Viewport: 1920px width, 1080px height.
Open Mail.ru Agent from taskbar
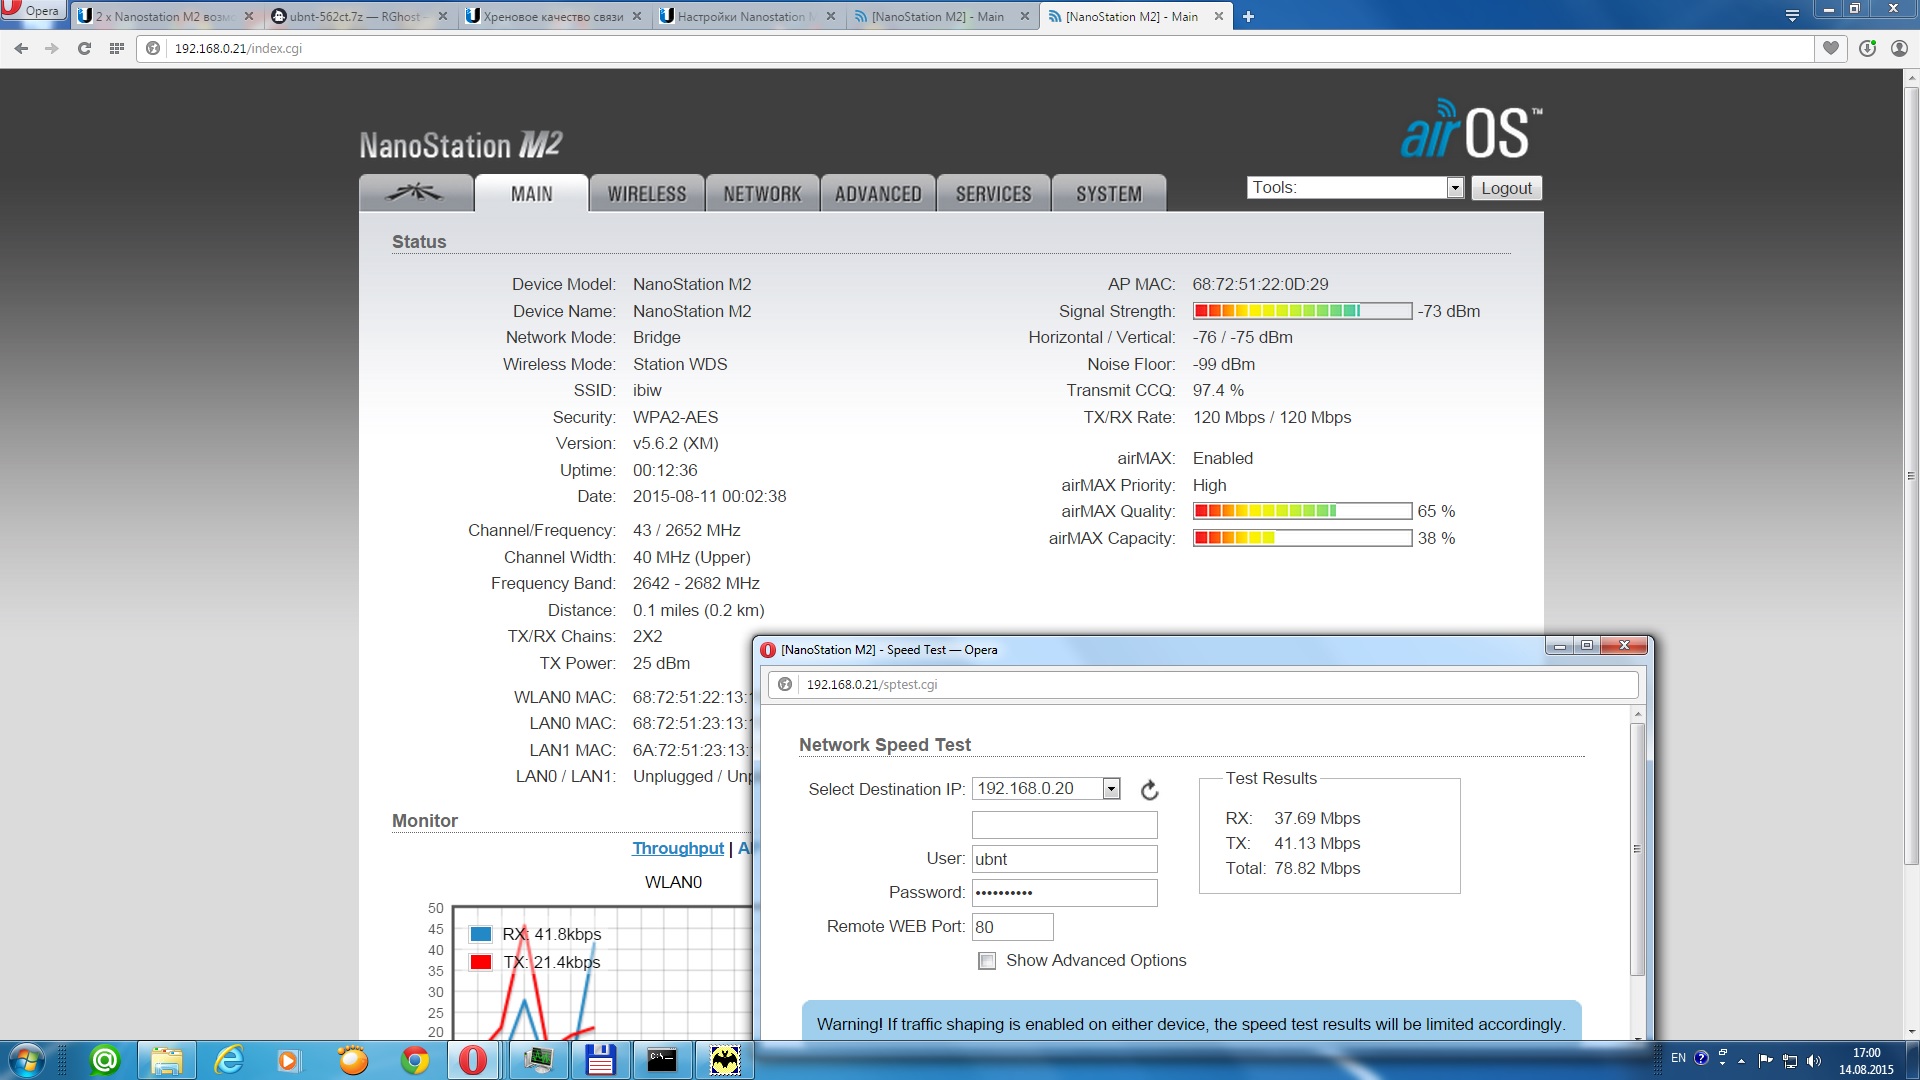(x=105, y=1060)
